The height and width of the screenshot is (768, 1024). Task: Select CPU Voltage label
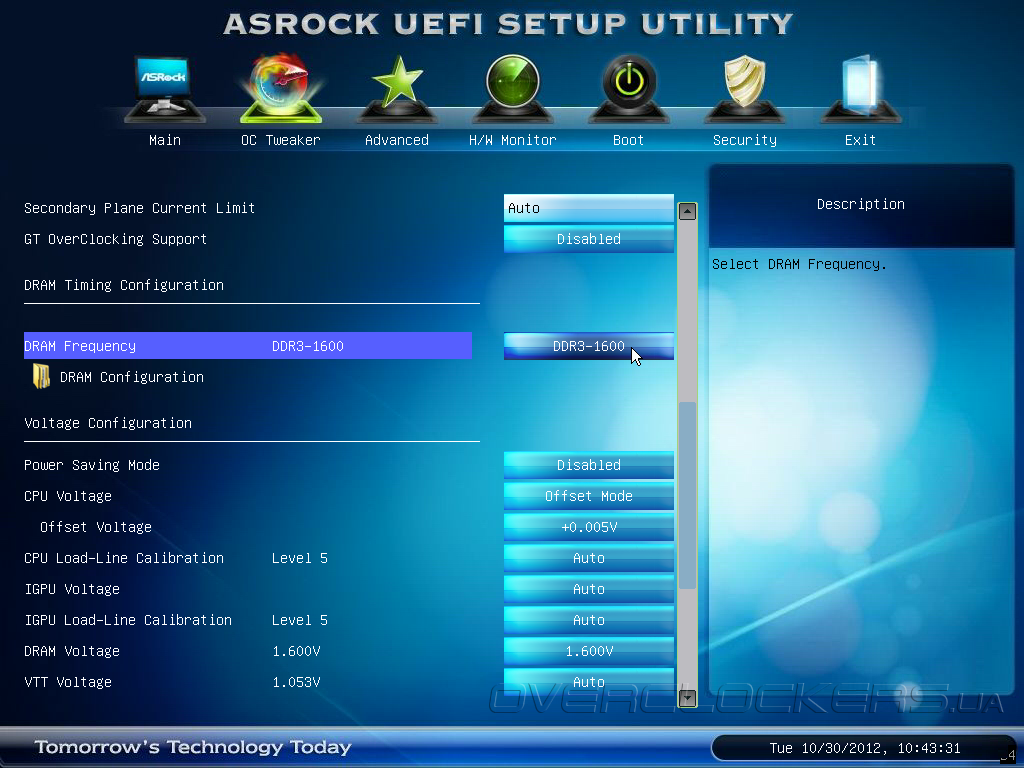[x=67, y=496]
